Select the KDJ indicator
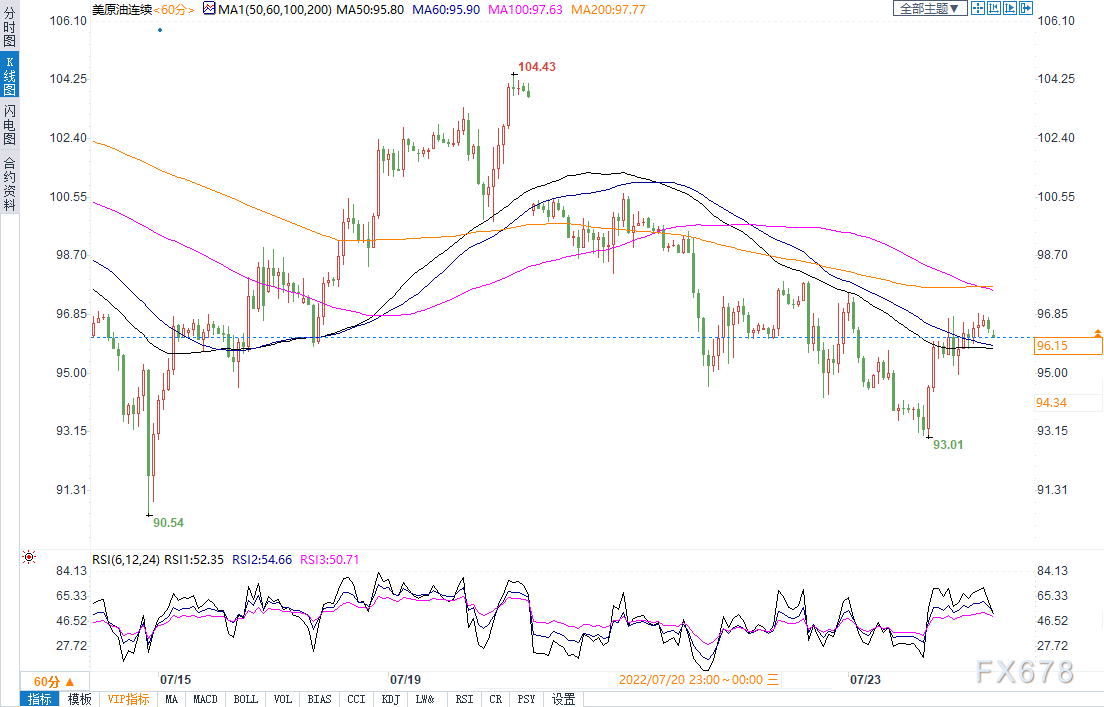This screenshot has width=1104, height=707. click(391, 699)
